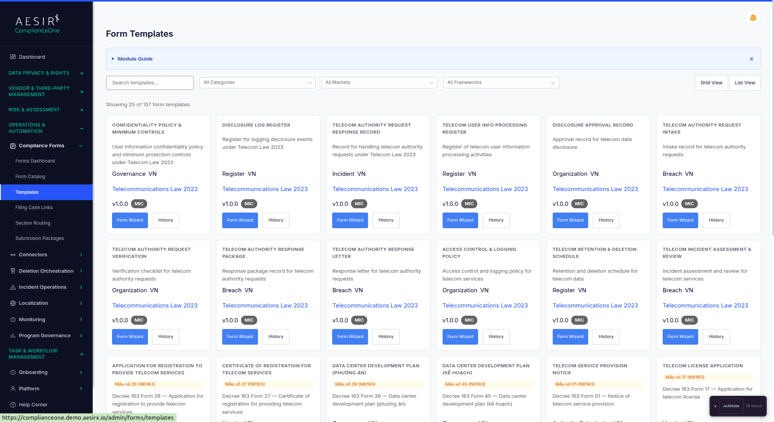Click the Onboarding icon in sidebar

pos(13,372)
